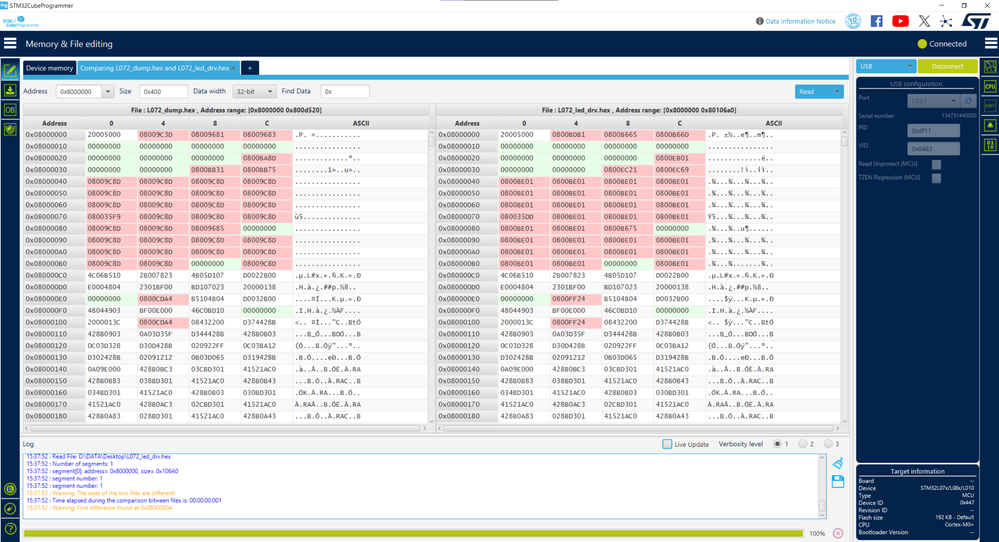Open the Data width 32-bit dropdown
This screenshot has height=542, width=999.
click(254, 92)
